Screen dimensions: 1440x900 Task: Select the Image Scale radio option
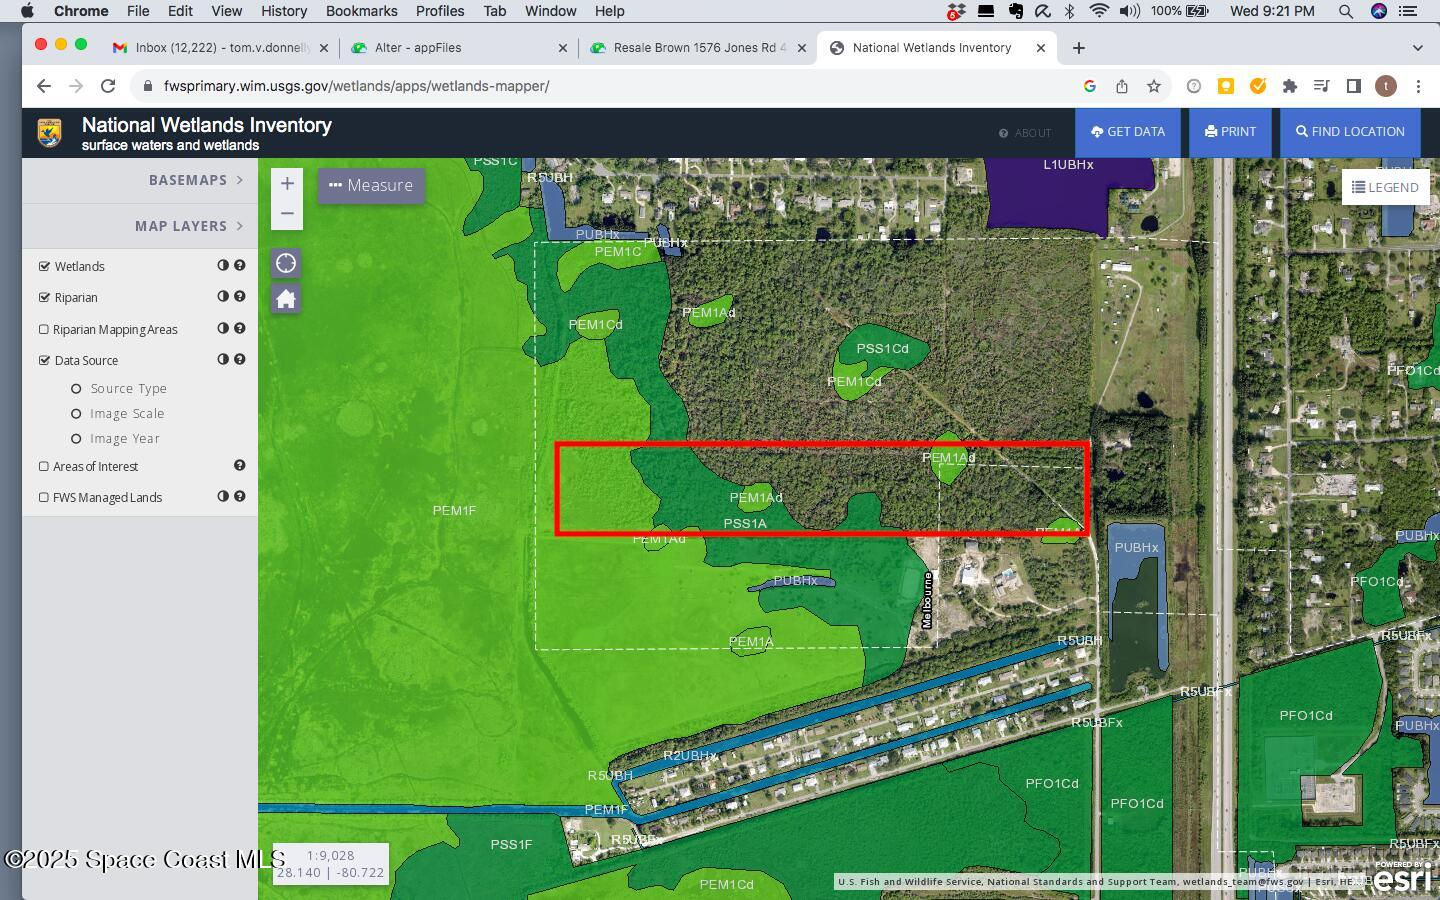click(76, 414)
